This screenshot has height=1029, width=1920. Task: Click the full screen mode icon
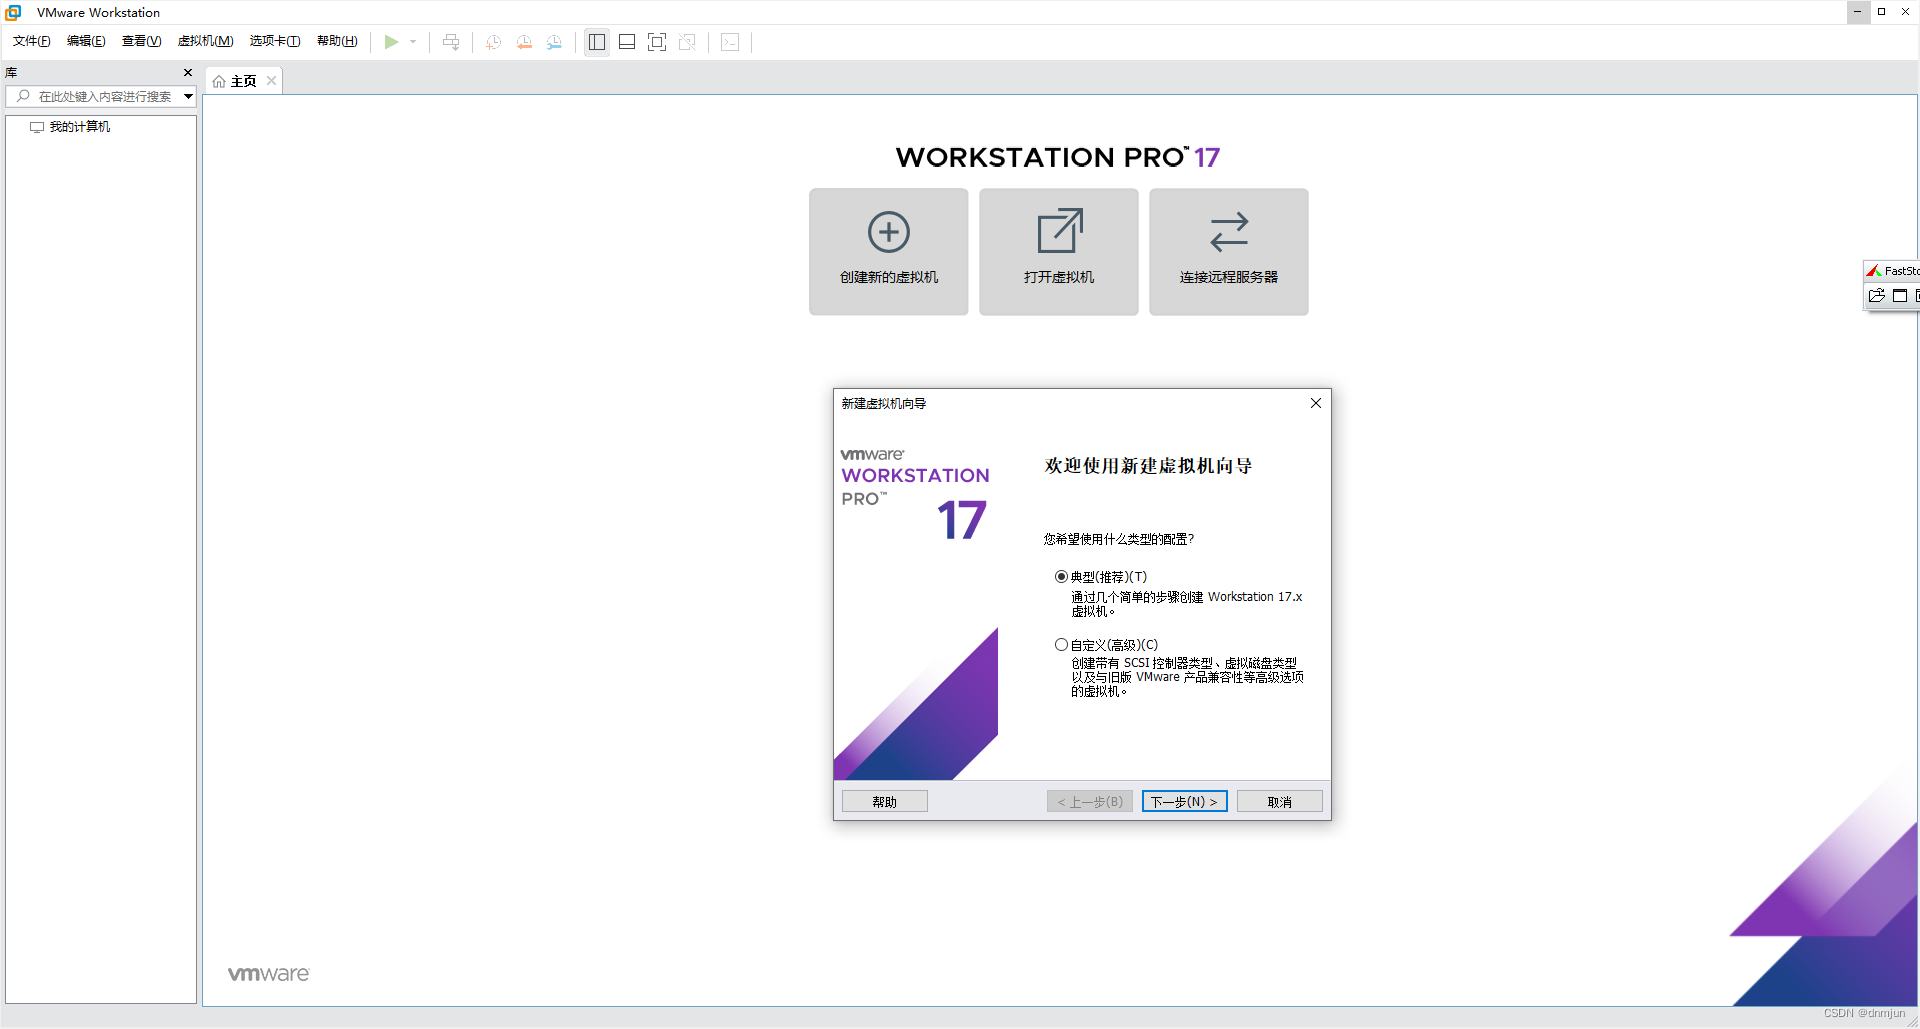pyautogui.click(x=657, y=42)
